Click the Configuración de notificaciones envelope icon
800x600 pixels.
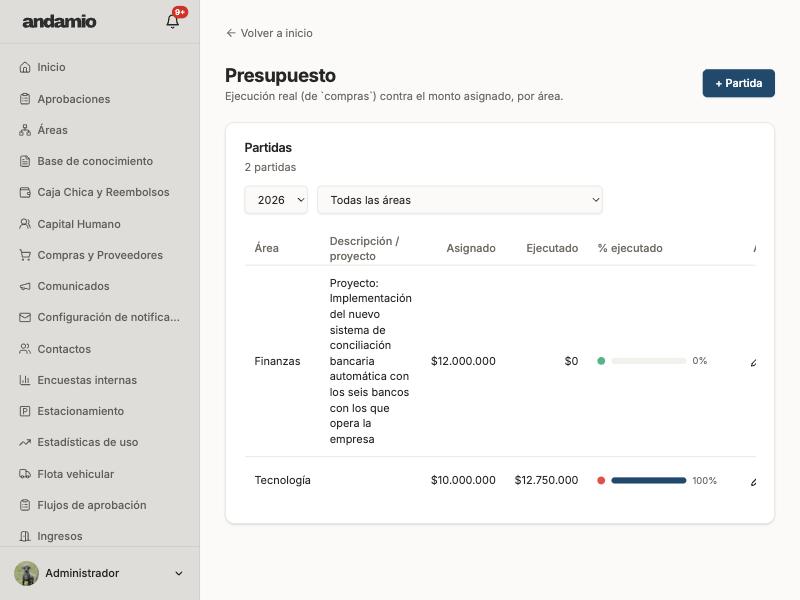pos(25,317)
